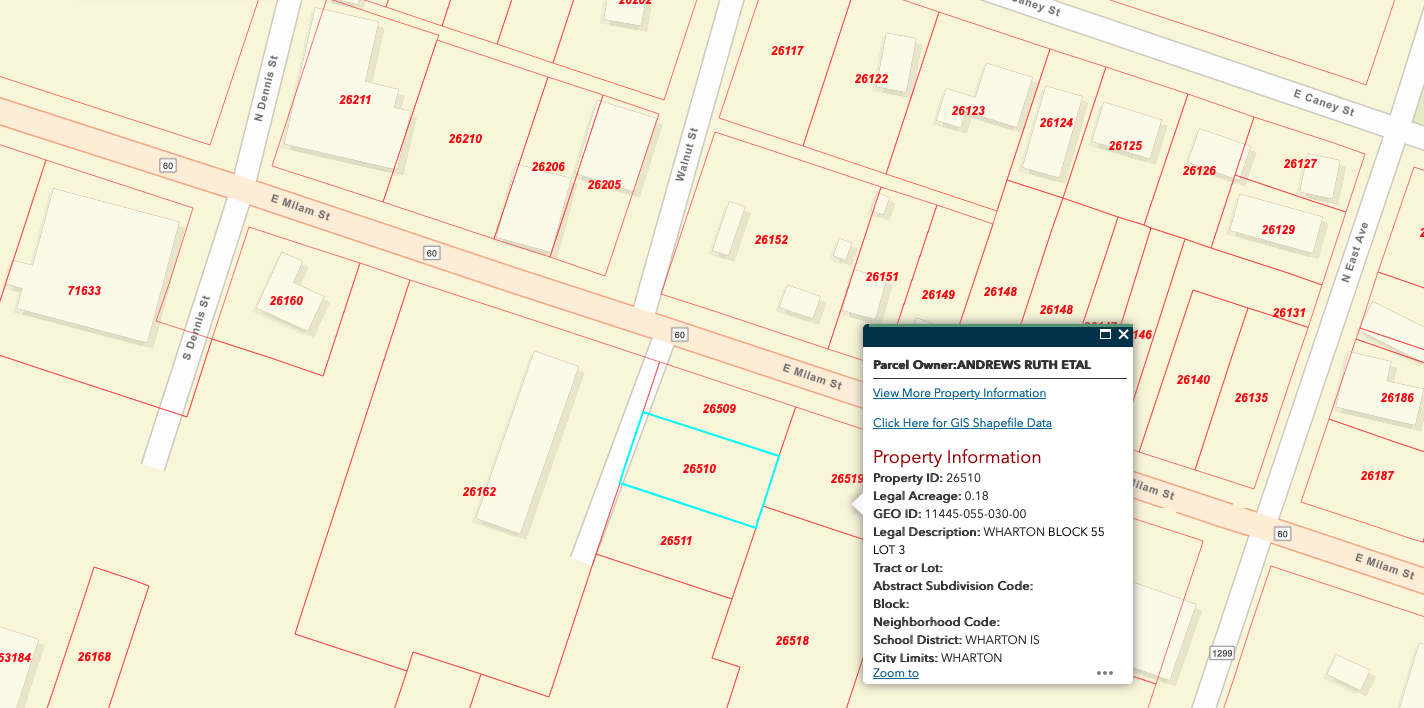The image size is (1424, 708).
Task: Select parcel 26160 on the map
Action: click(286, 301)
